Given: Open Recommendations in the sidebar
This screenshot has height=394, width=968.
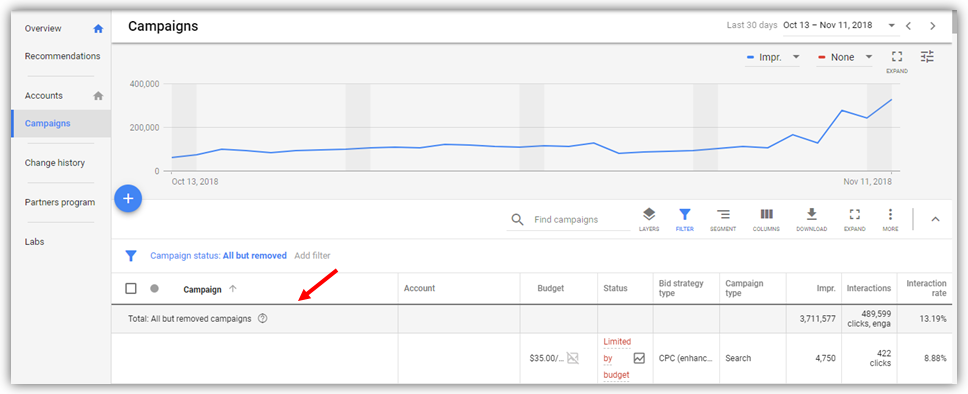Looking at the screenshot, I should coord(62,56).
